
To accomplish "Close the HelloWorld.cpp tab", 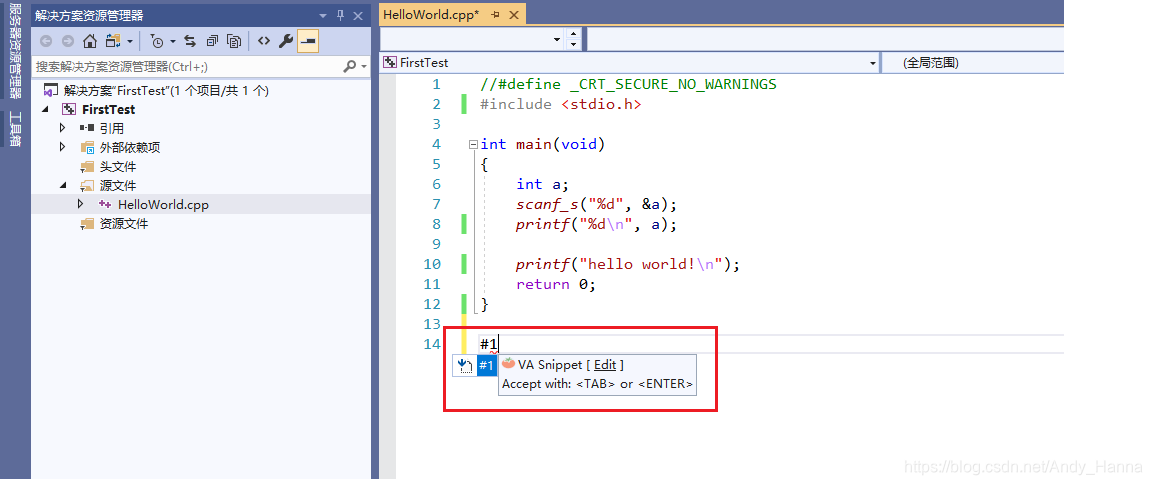I will (x=514, y=15).
